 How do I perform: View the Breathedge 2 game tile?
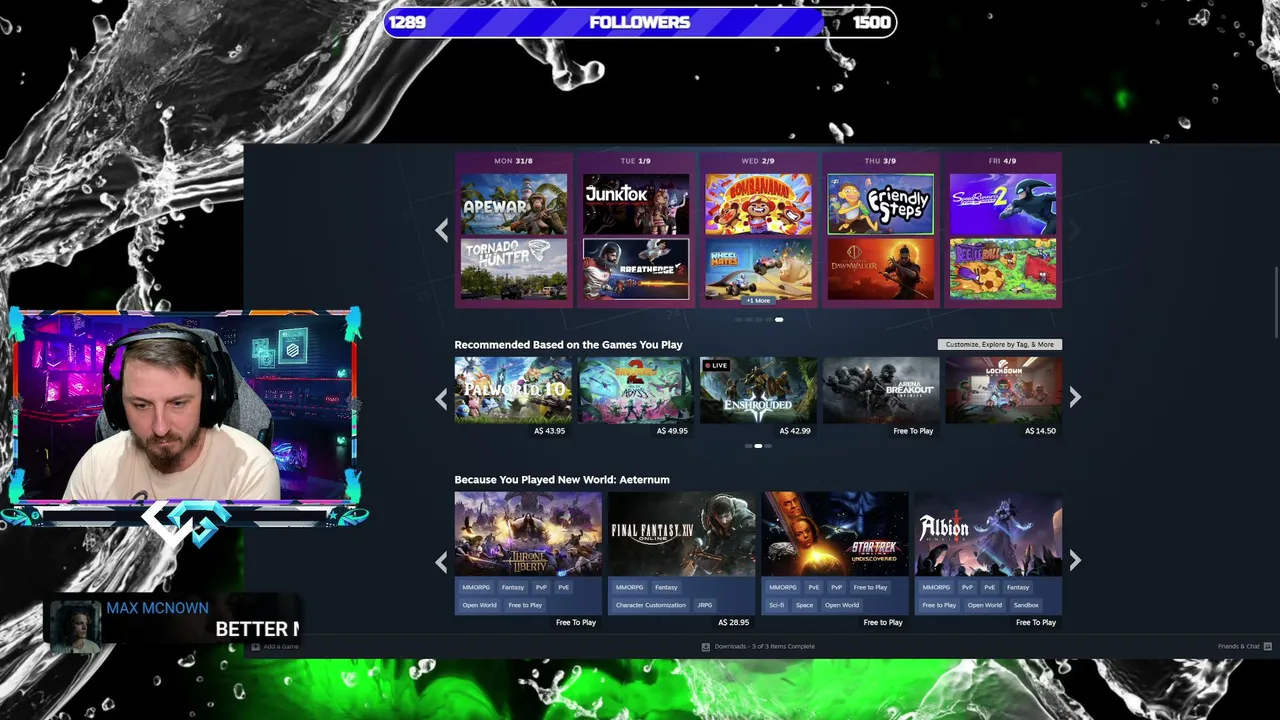pyautogui.click(x=636, y=269)
